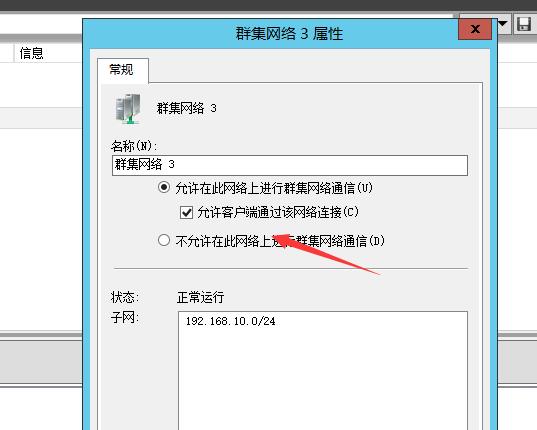The image size is (537, 430).
Task: Click label text 允许客户端通过该网络连接(C)
Action: click(x=278, y=212)
